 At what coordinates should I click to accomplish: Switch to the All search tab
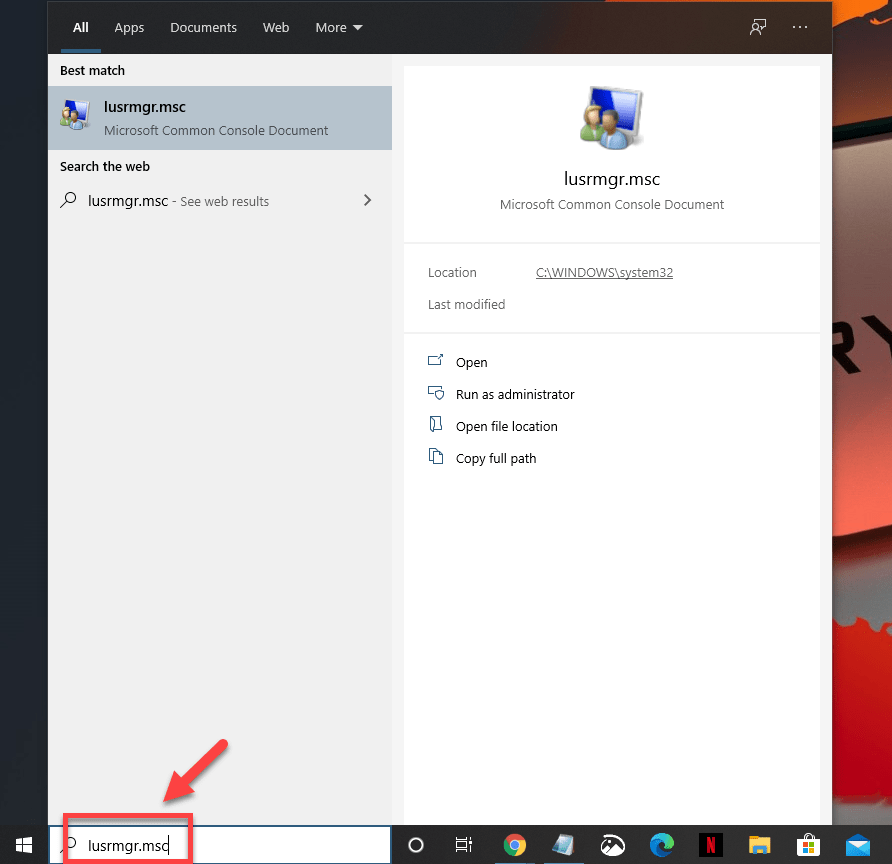tap(81, 27)
